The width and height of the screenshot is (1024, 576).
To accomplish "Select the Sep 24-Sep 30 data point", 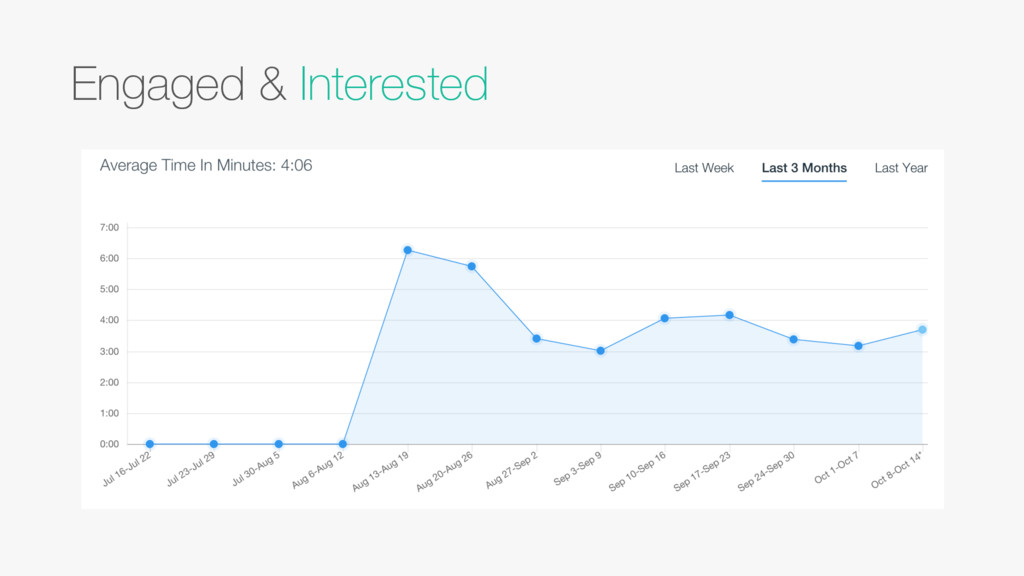I will click(x=794, y=339).
